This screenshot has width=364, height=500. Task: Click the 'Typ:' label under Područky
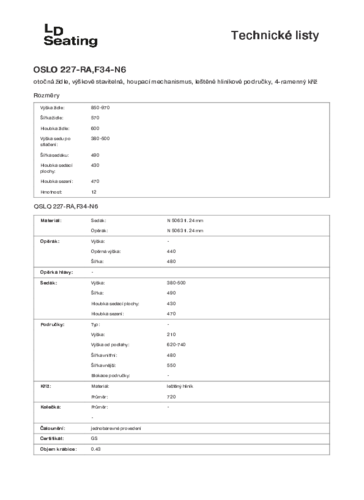95,324
